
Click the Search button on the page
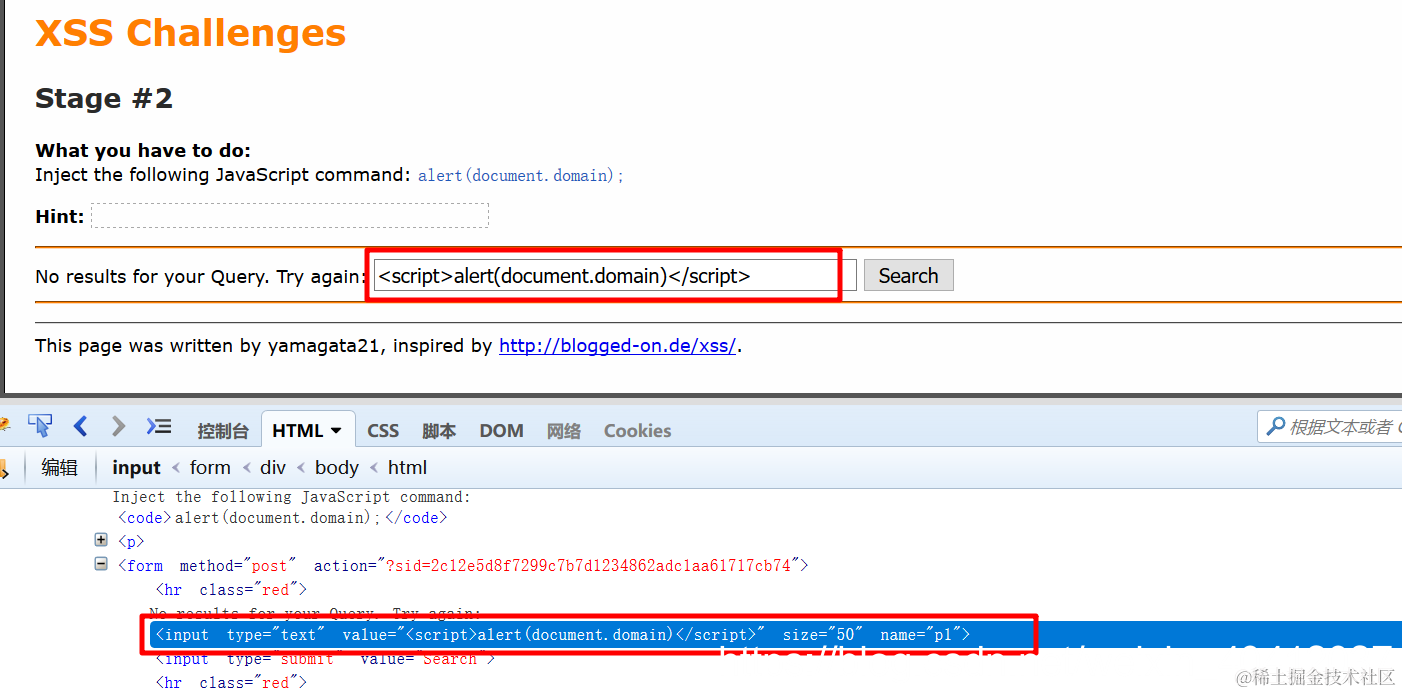tap(908, 275)
